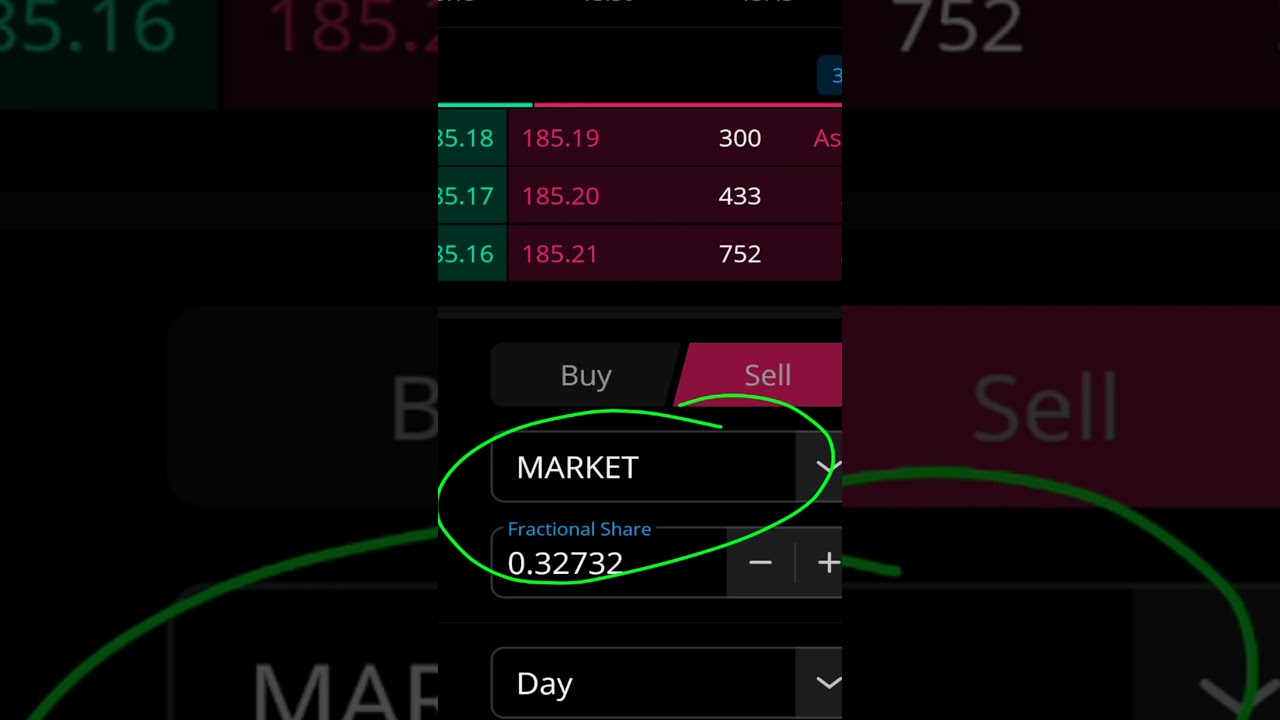Choose ask price 185.20

coord(560,196)
